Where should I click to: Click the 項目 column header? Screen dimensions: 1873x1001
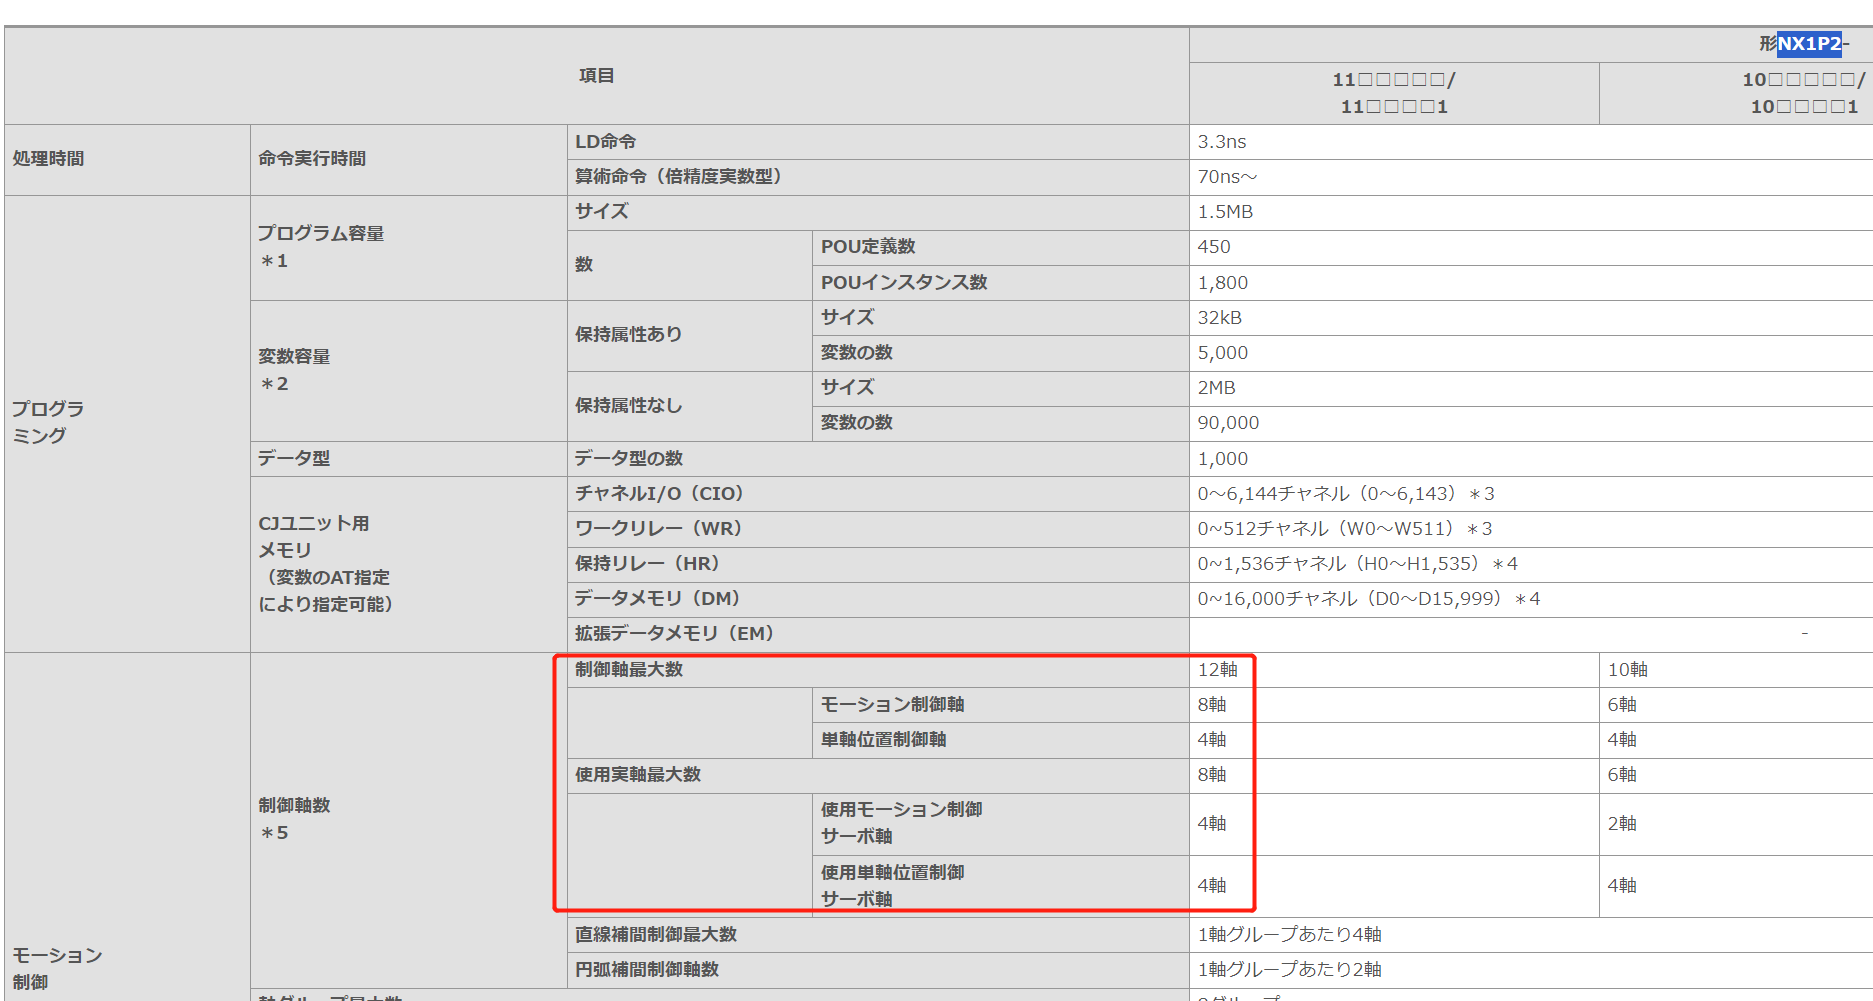point(596,76)
